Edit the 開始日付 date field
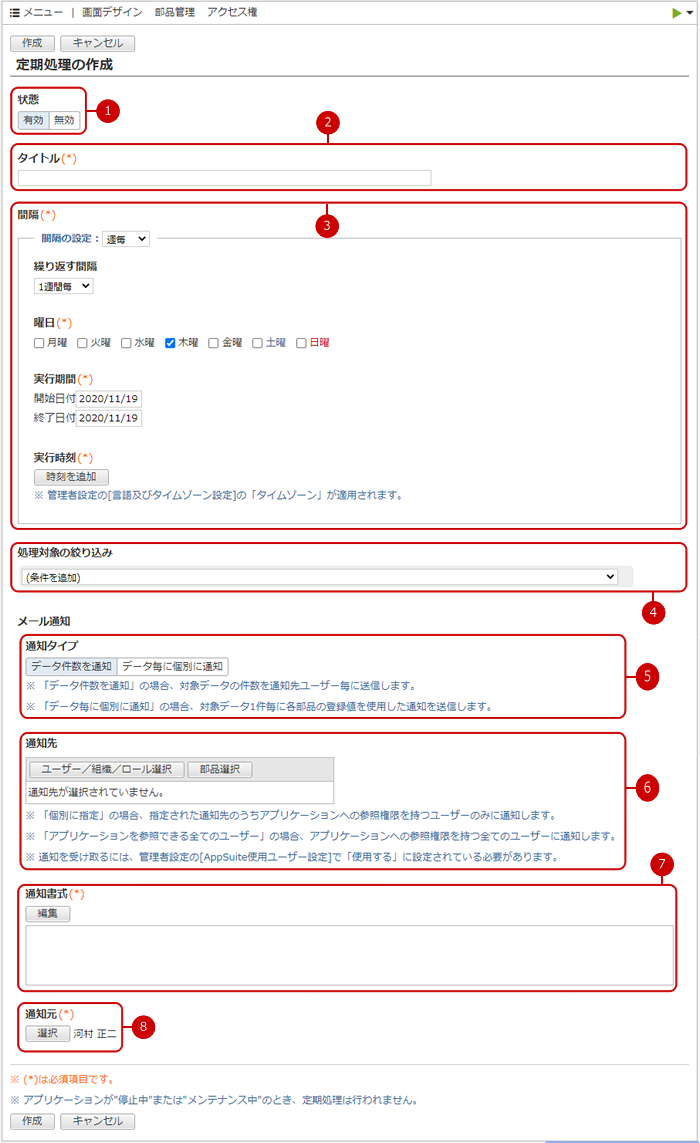Viewport: 700px width, 1143px height. (109, 399)
